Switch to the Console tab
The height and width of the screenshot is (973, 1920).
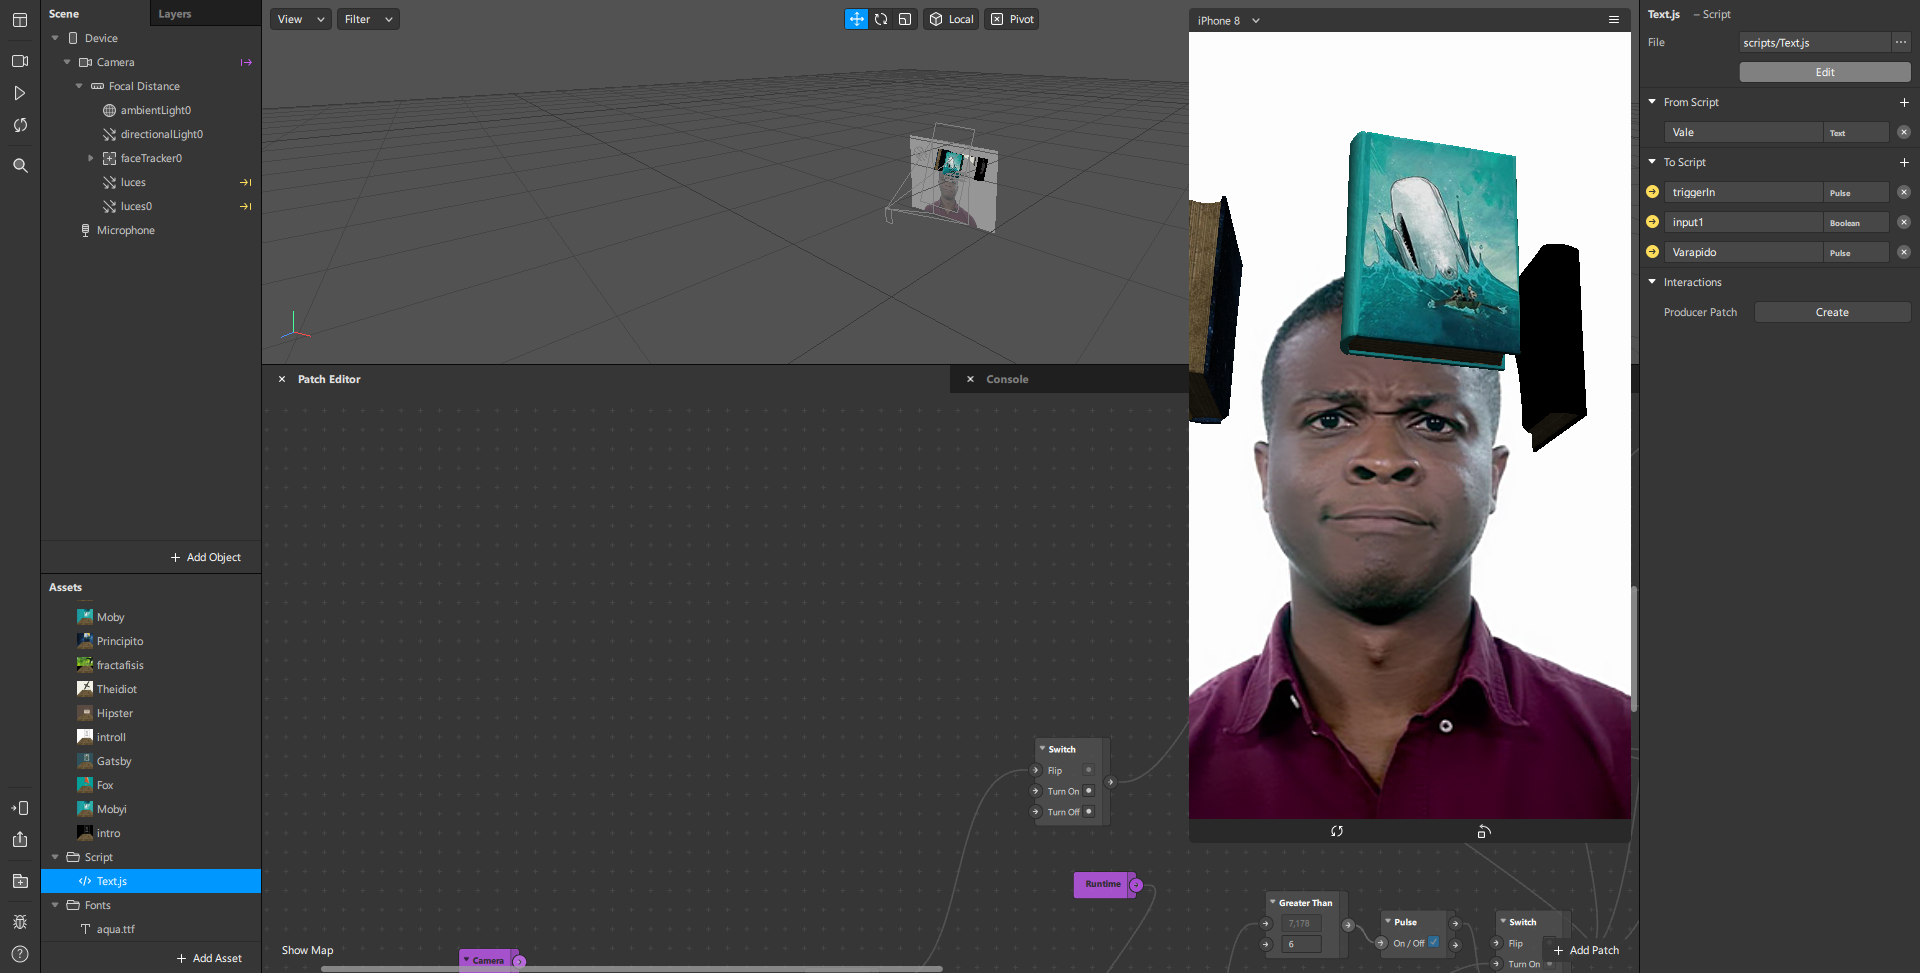(x=1007, y=379)
